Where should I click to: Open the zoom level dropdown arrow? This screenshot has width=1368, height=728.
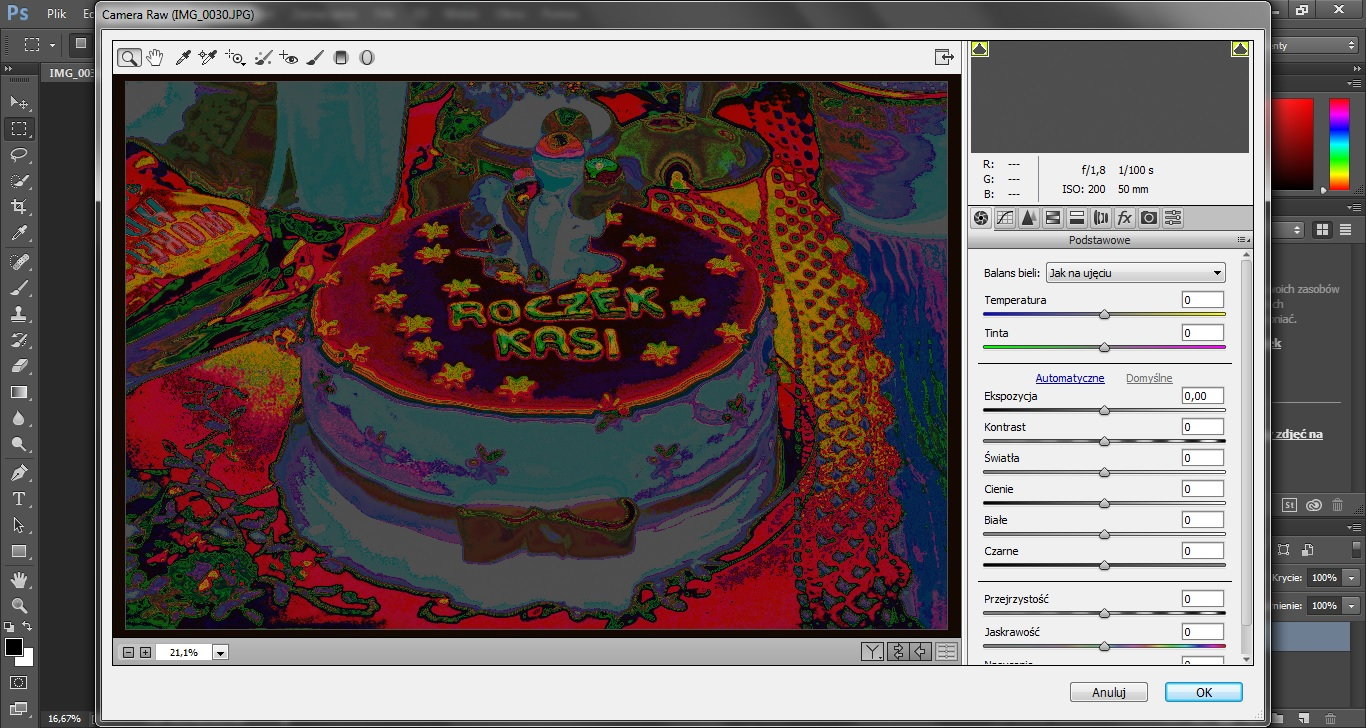220,653
